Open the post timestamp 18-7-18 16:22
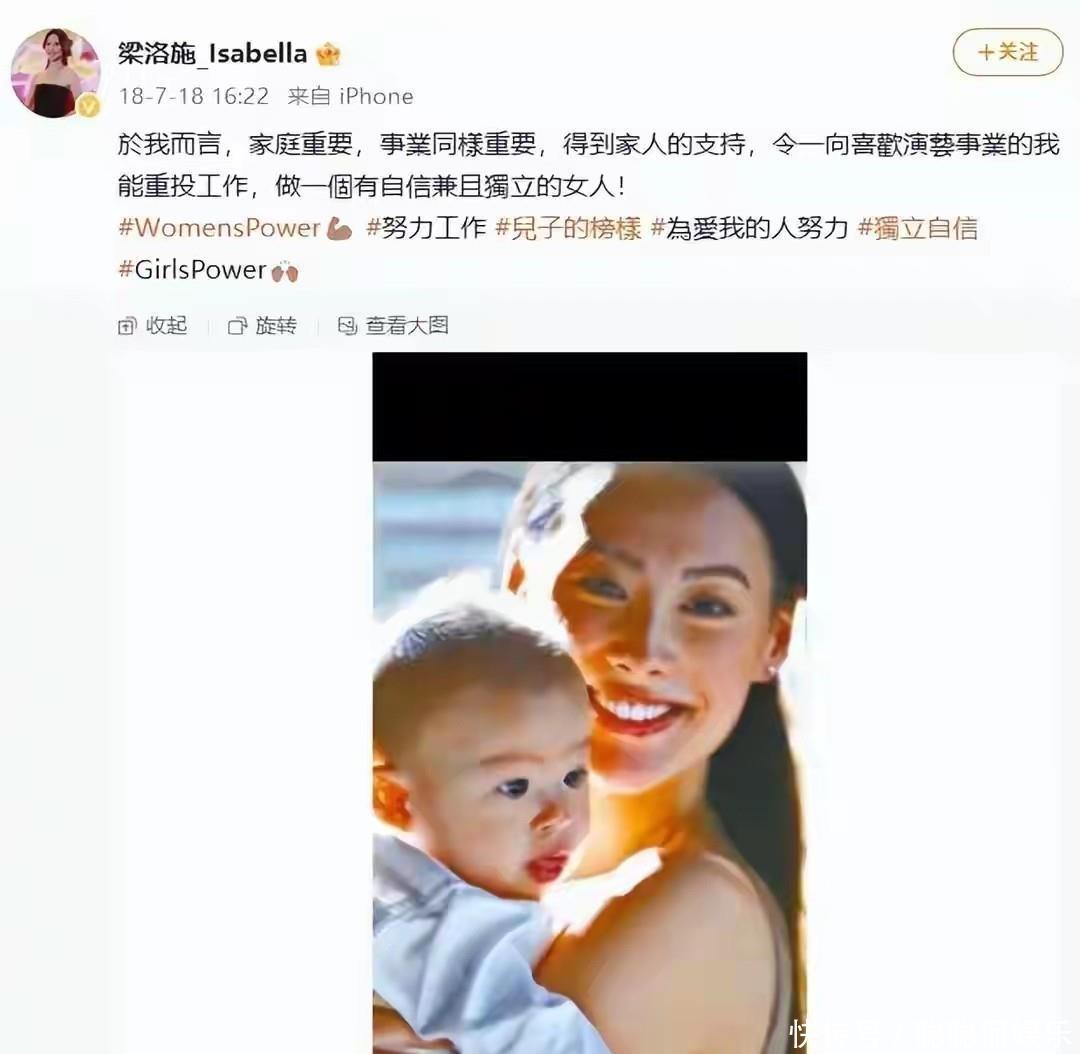 tap(194, 96)
